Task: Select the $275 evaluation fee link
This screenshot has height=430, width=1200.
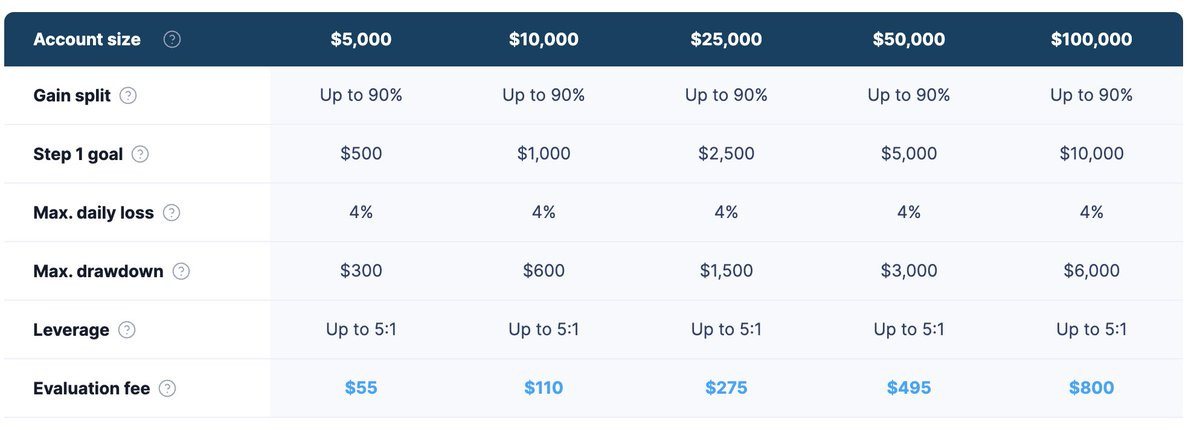Action: pos(726,388)
